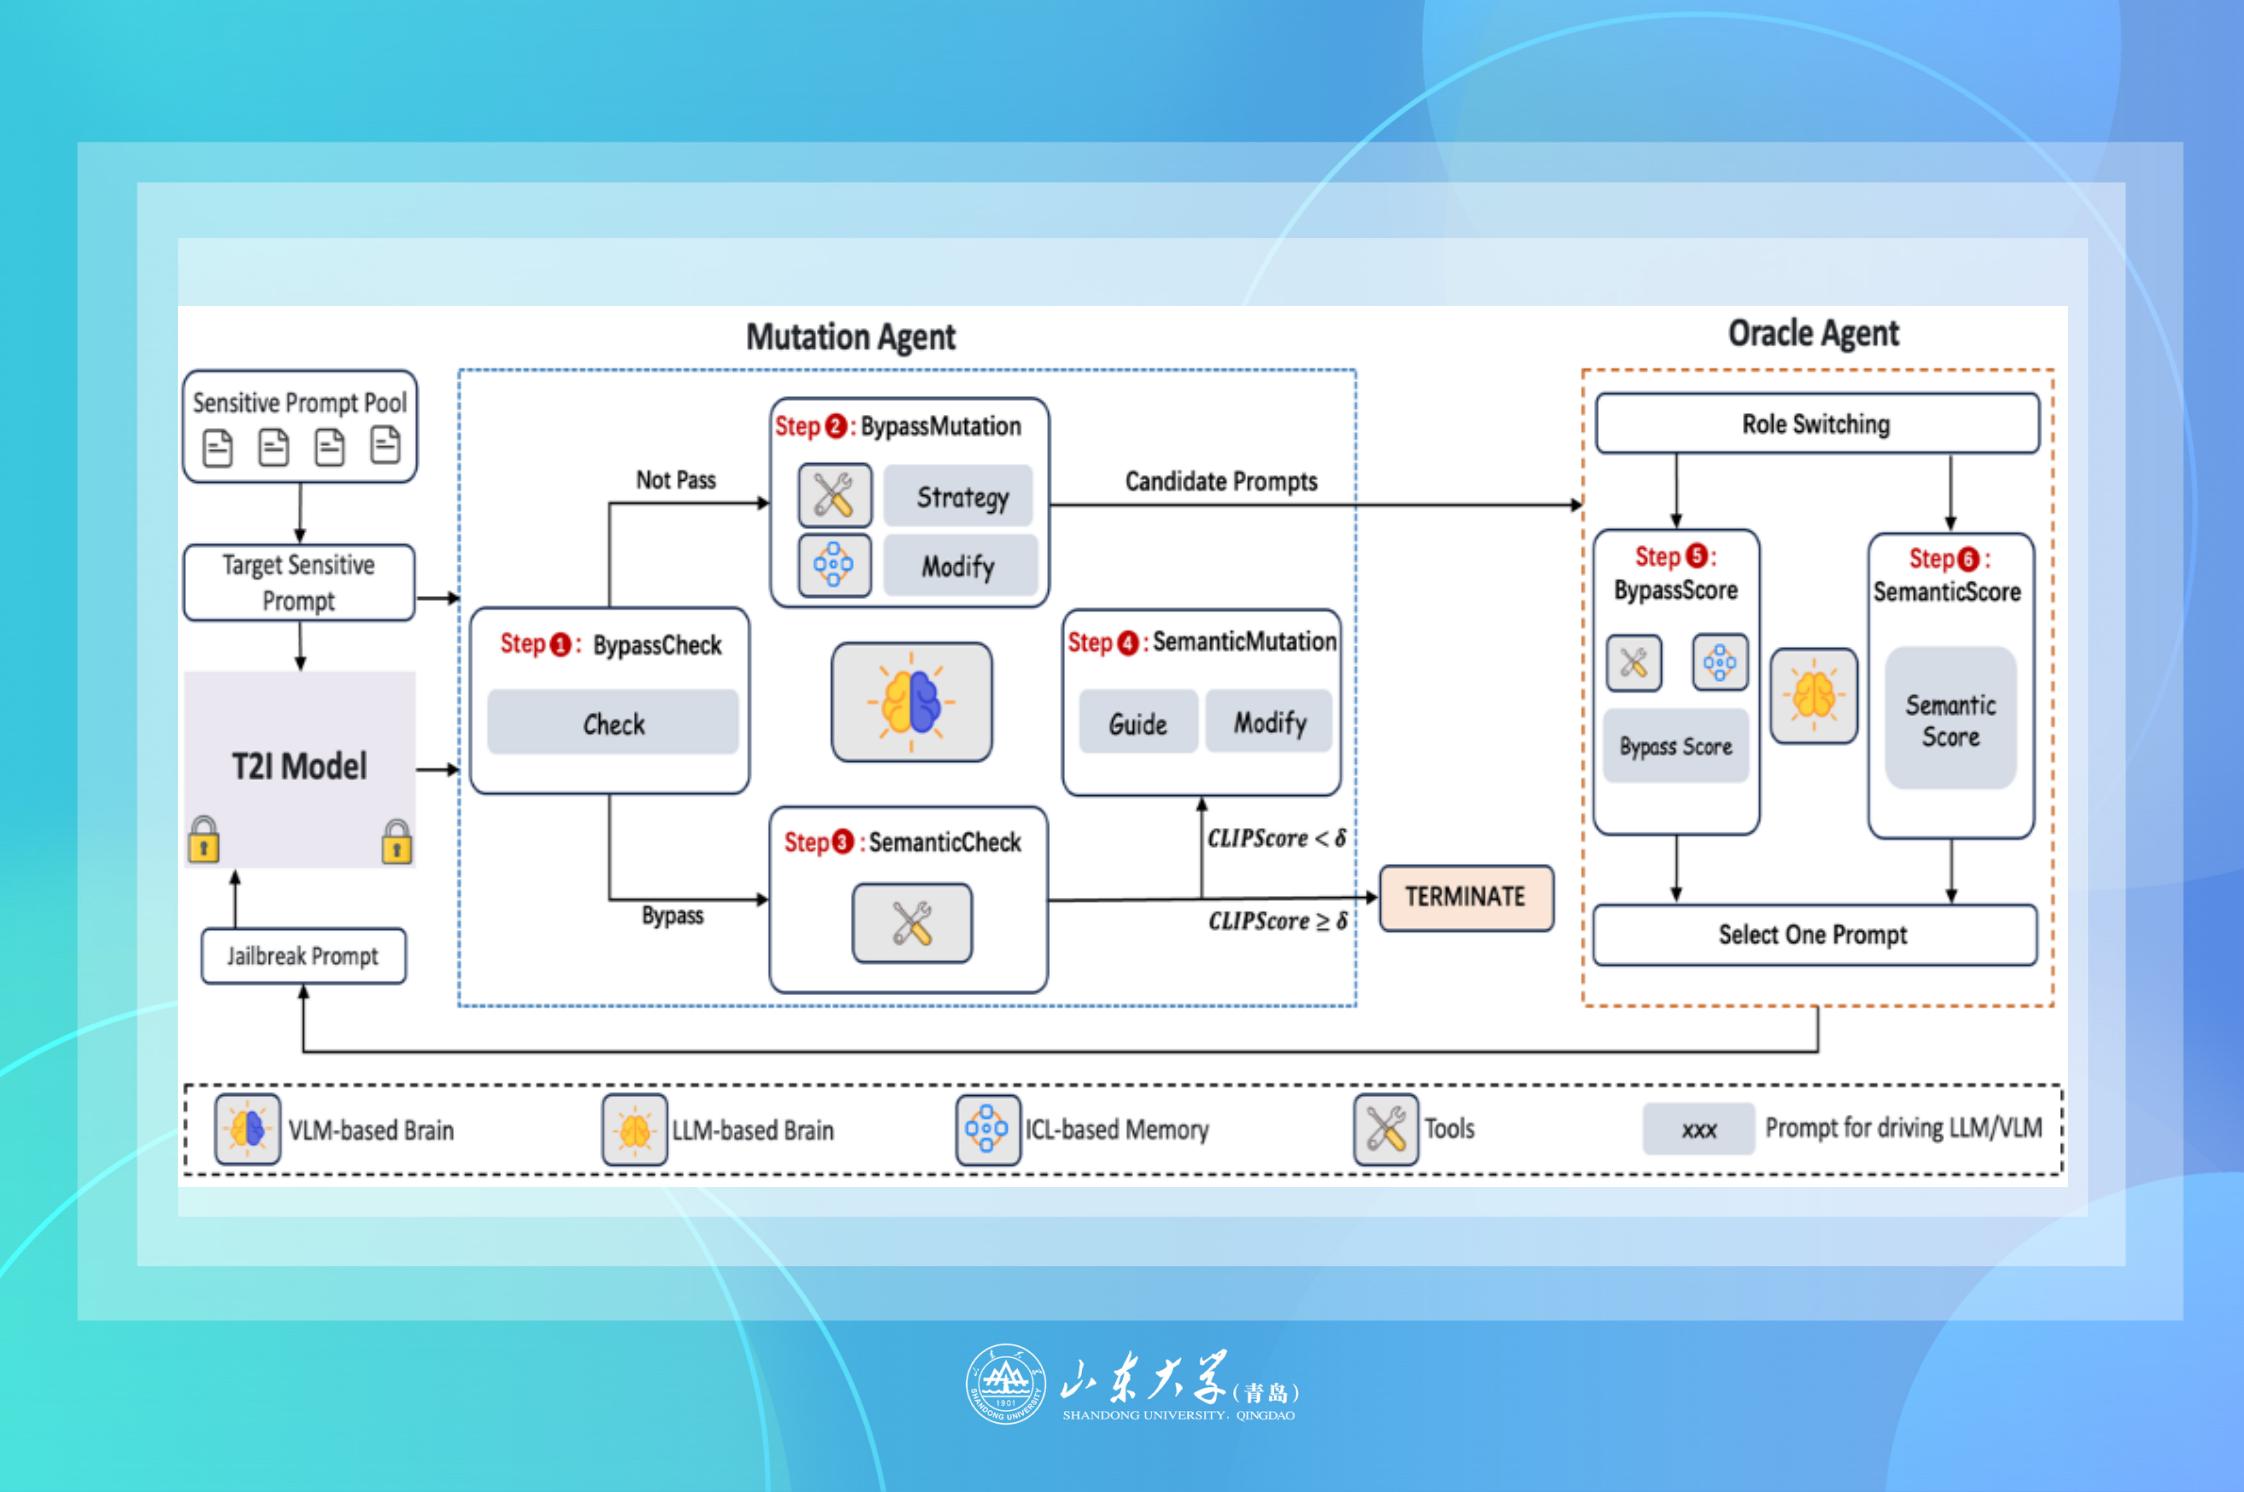2244x1492 pixels.
Task: Click the CLIPScore < δ label
Action: coord(1276,838)
